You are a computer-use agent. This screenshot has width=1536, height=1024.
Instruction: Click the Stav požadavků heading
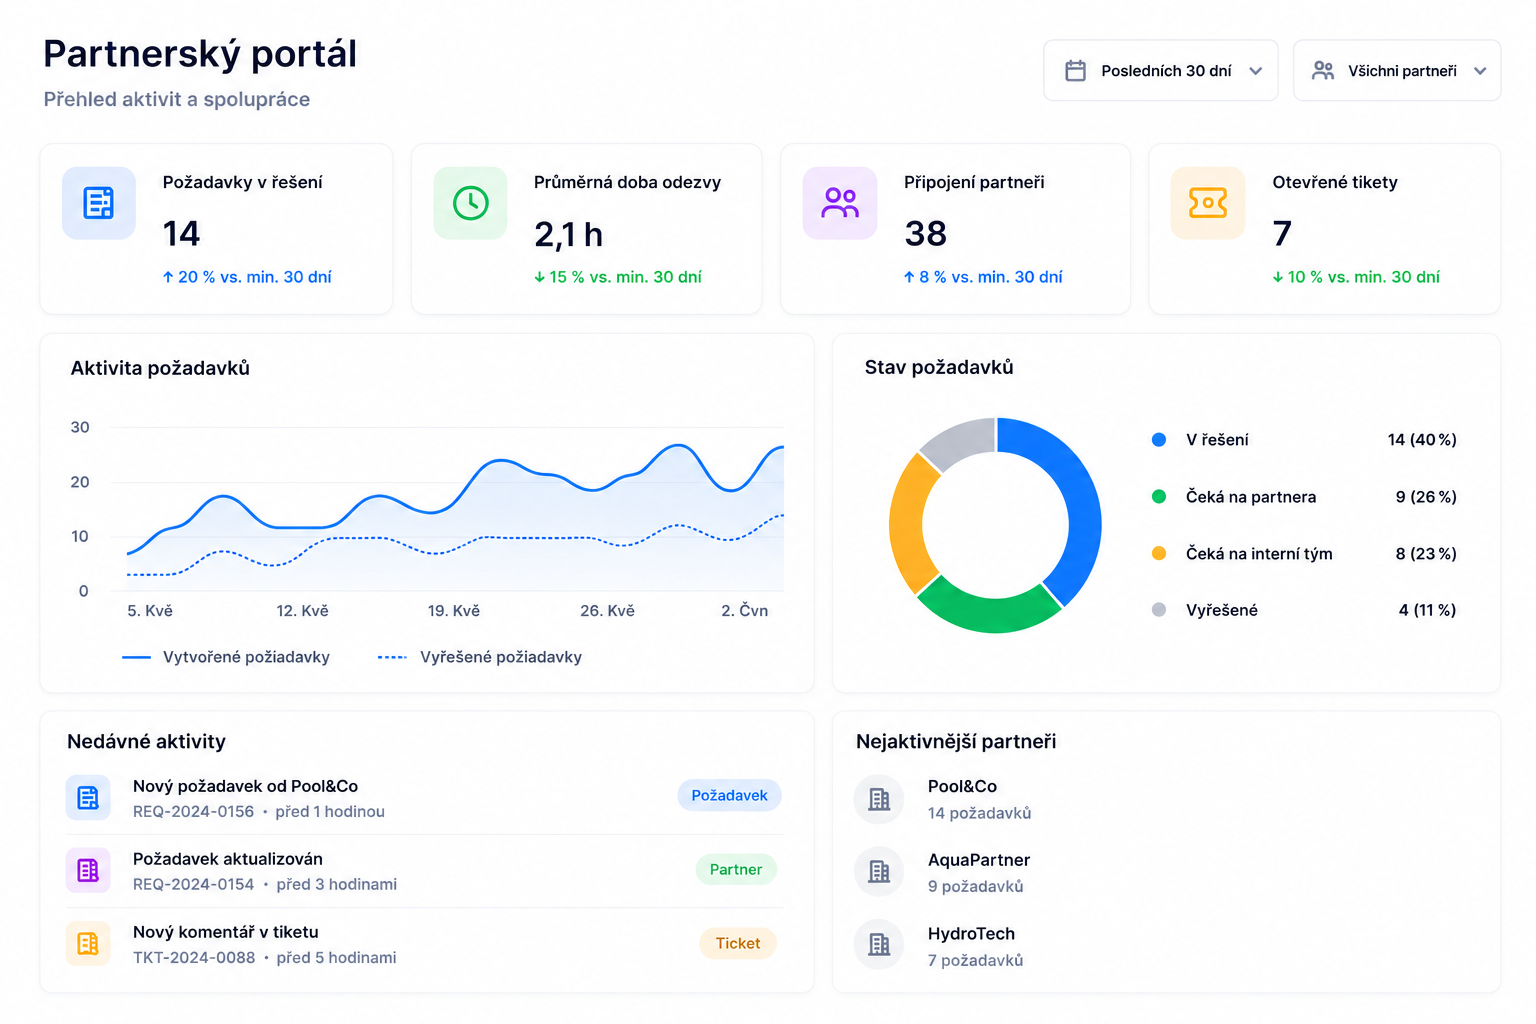[939, 368]
